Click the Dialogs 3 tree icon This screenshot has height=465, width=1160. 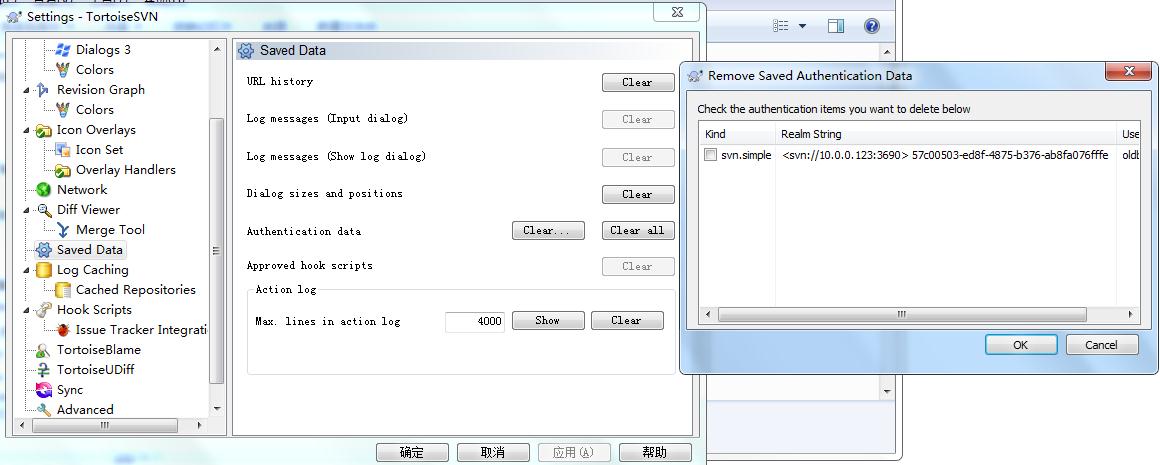coord(63,50)
